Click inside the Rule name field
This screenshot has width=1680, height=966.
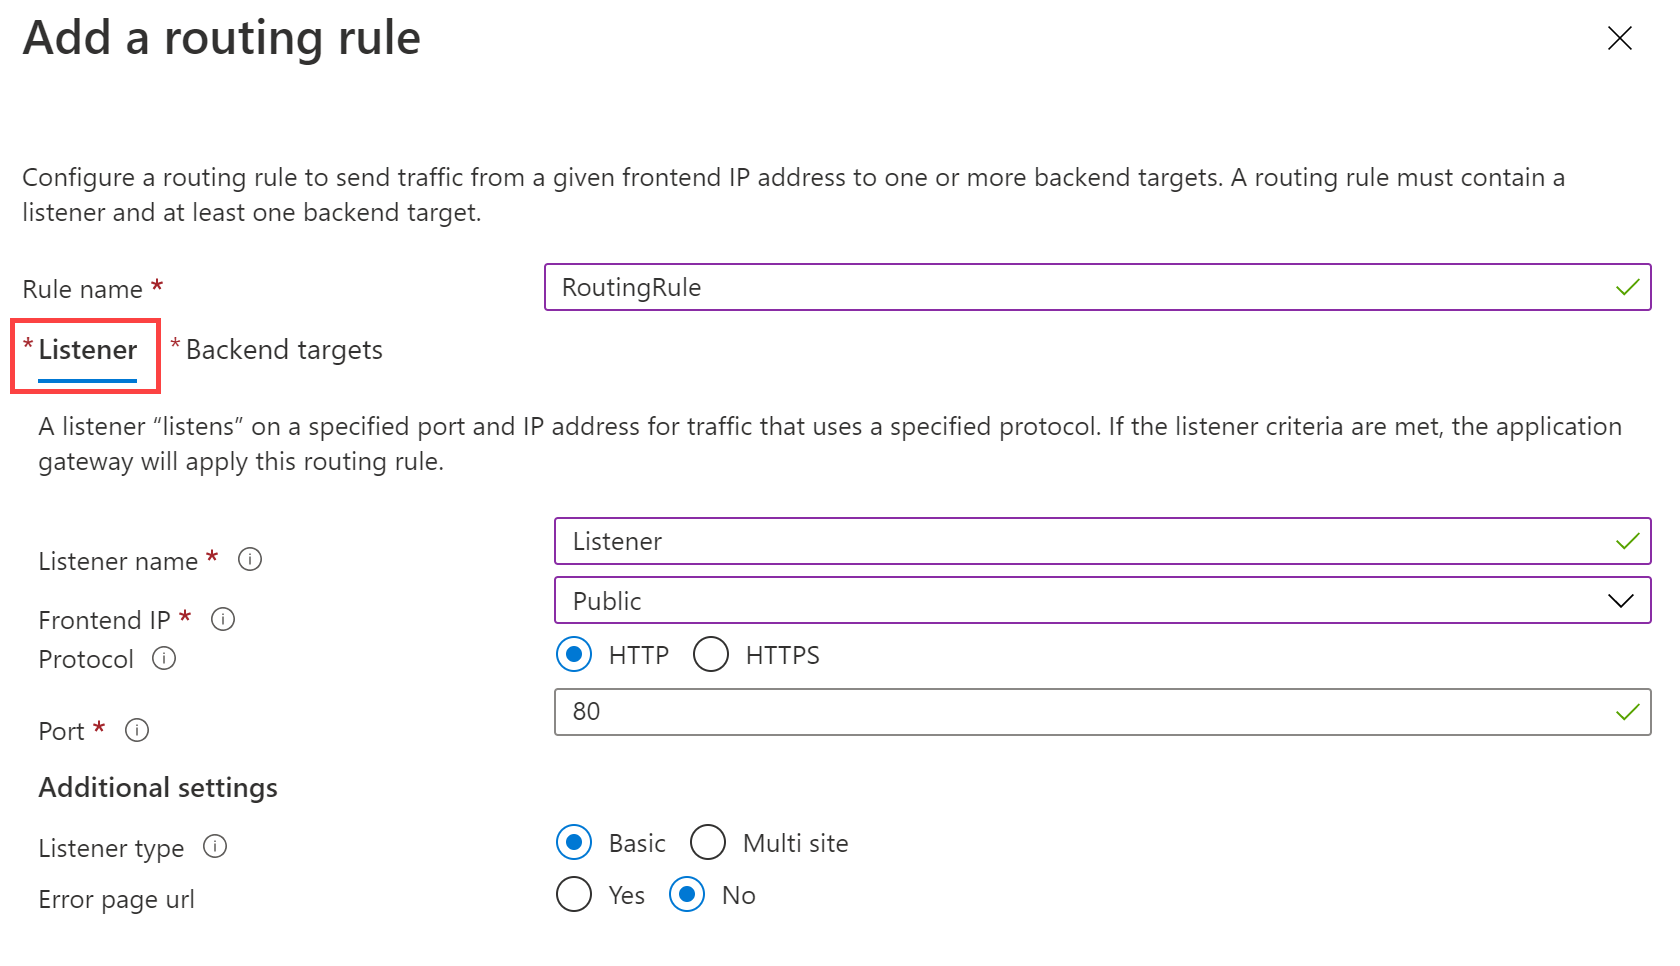click(x=1000, y=287)
